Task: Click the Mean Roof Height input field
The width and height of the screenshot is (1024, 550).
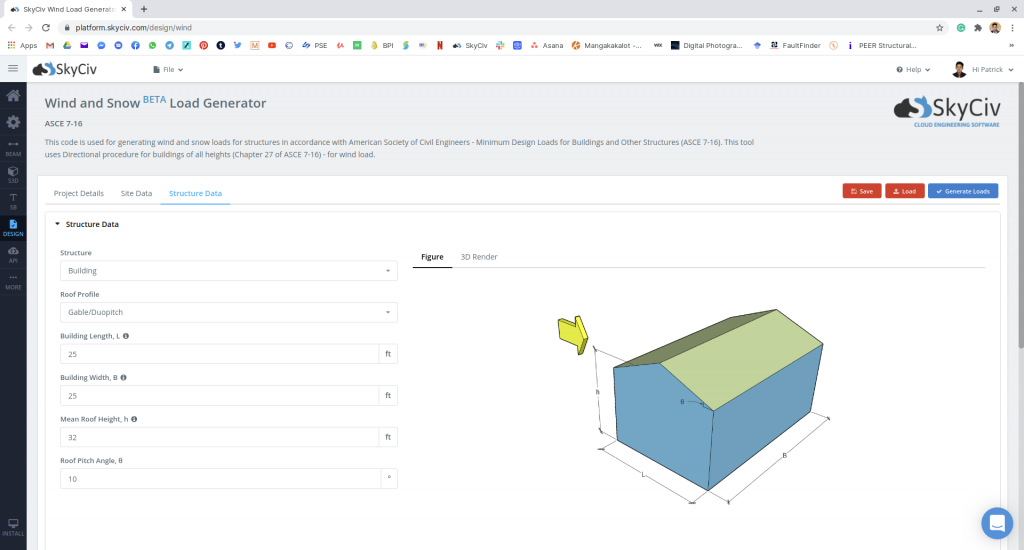Action: (x=219, y=438)
